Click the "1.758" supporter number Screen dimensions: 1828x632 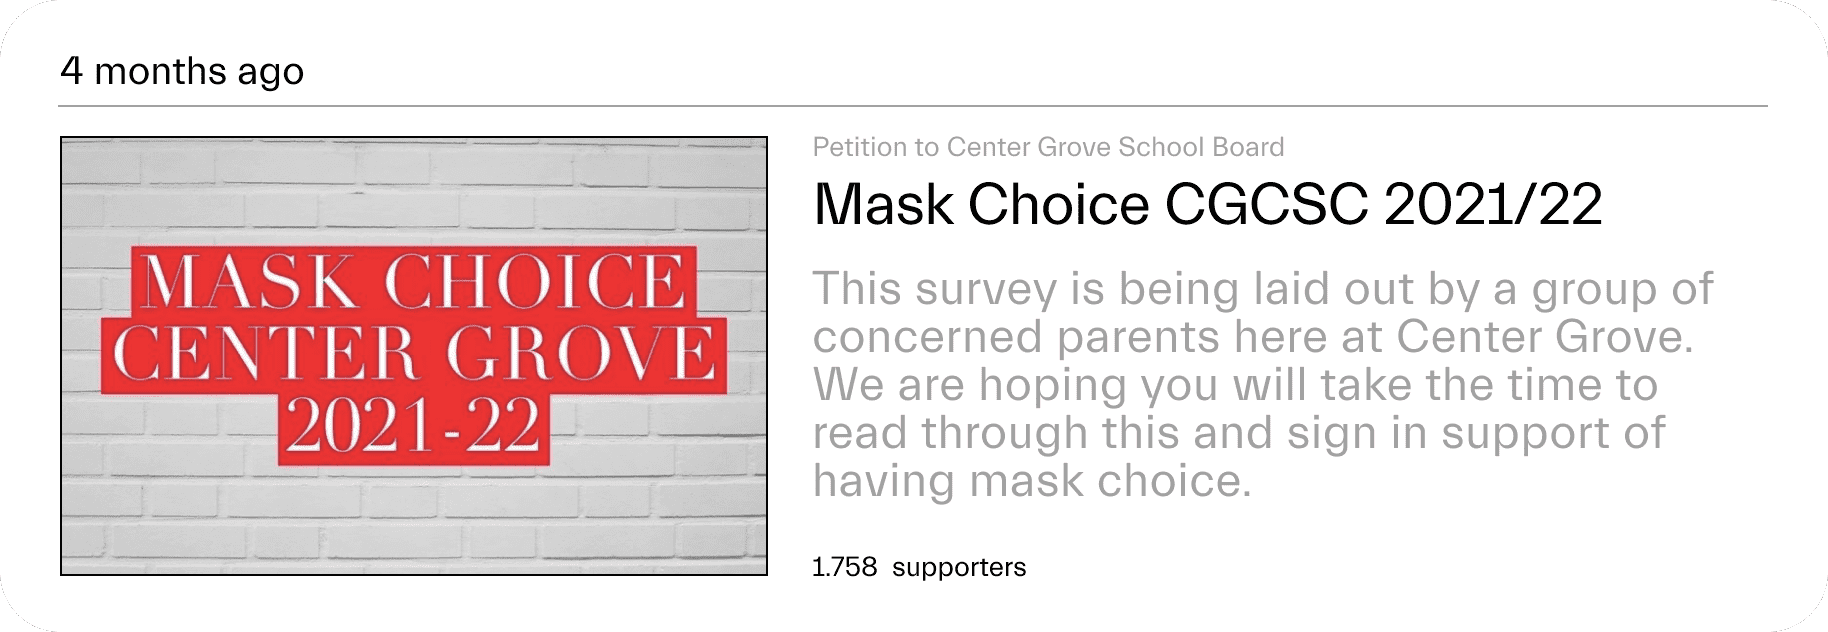(x=844, y=567)
